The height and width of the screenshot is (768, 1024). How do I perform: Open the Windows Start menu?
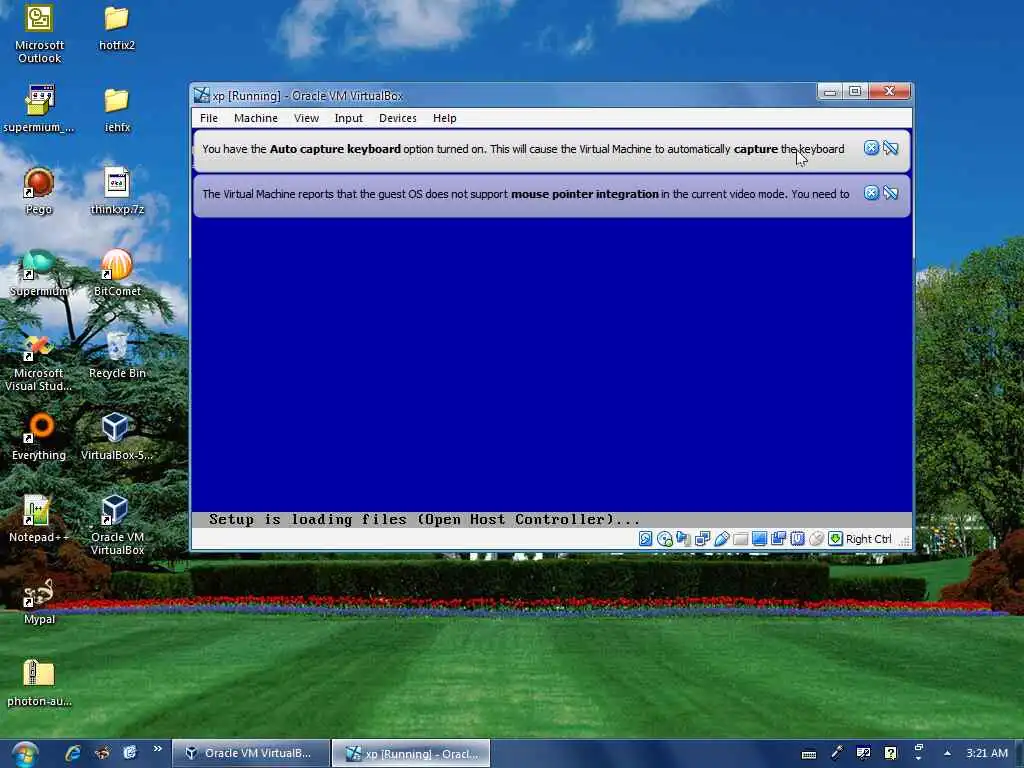[25, 754]
